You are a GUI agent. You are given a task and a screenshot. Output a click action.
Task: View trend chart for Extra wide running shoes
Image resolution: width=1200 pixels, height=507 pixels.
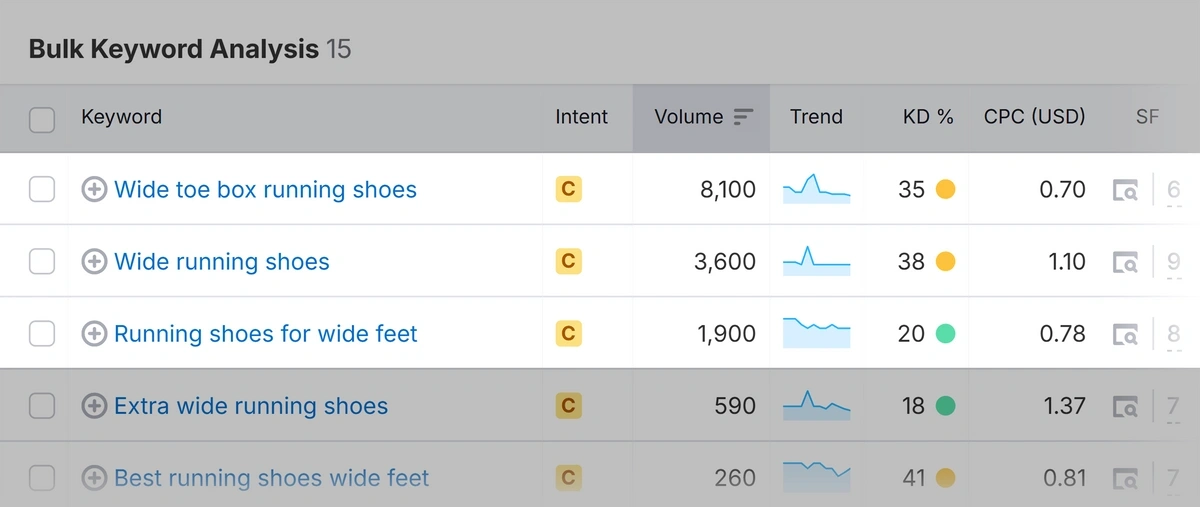click(x=816, y=405)
